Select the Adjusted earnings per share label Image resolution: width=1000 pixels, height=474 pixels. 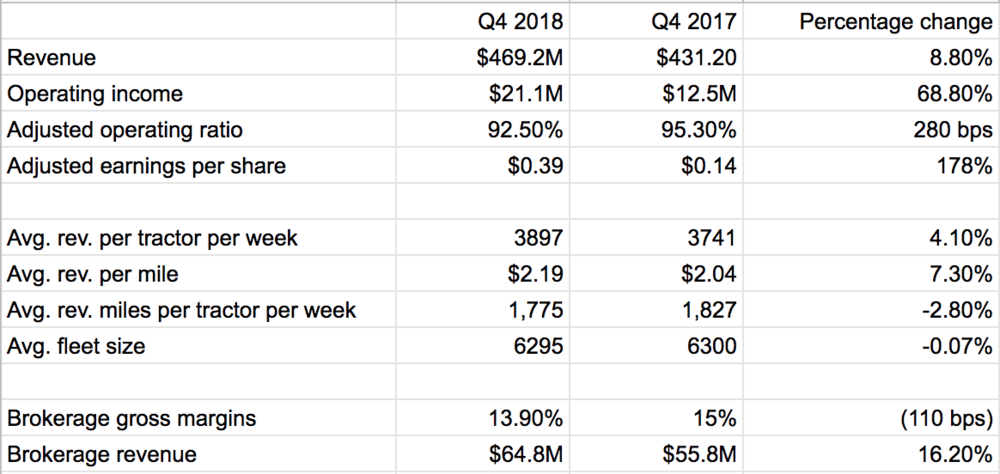point(146,166)
